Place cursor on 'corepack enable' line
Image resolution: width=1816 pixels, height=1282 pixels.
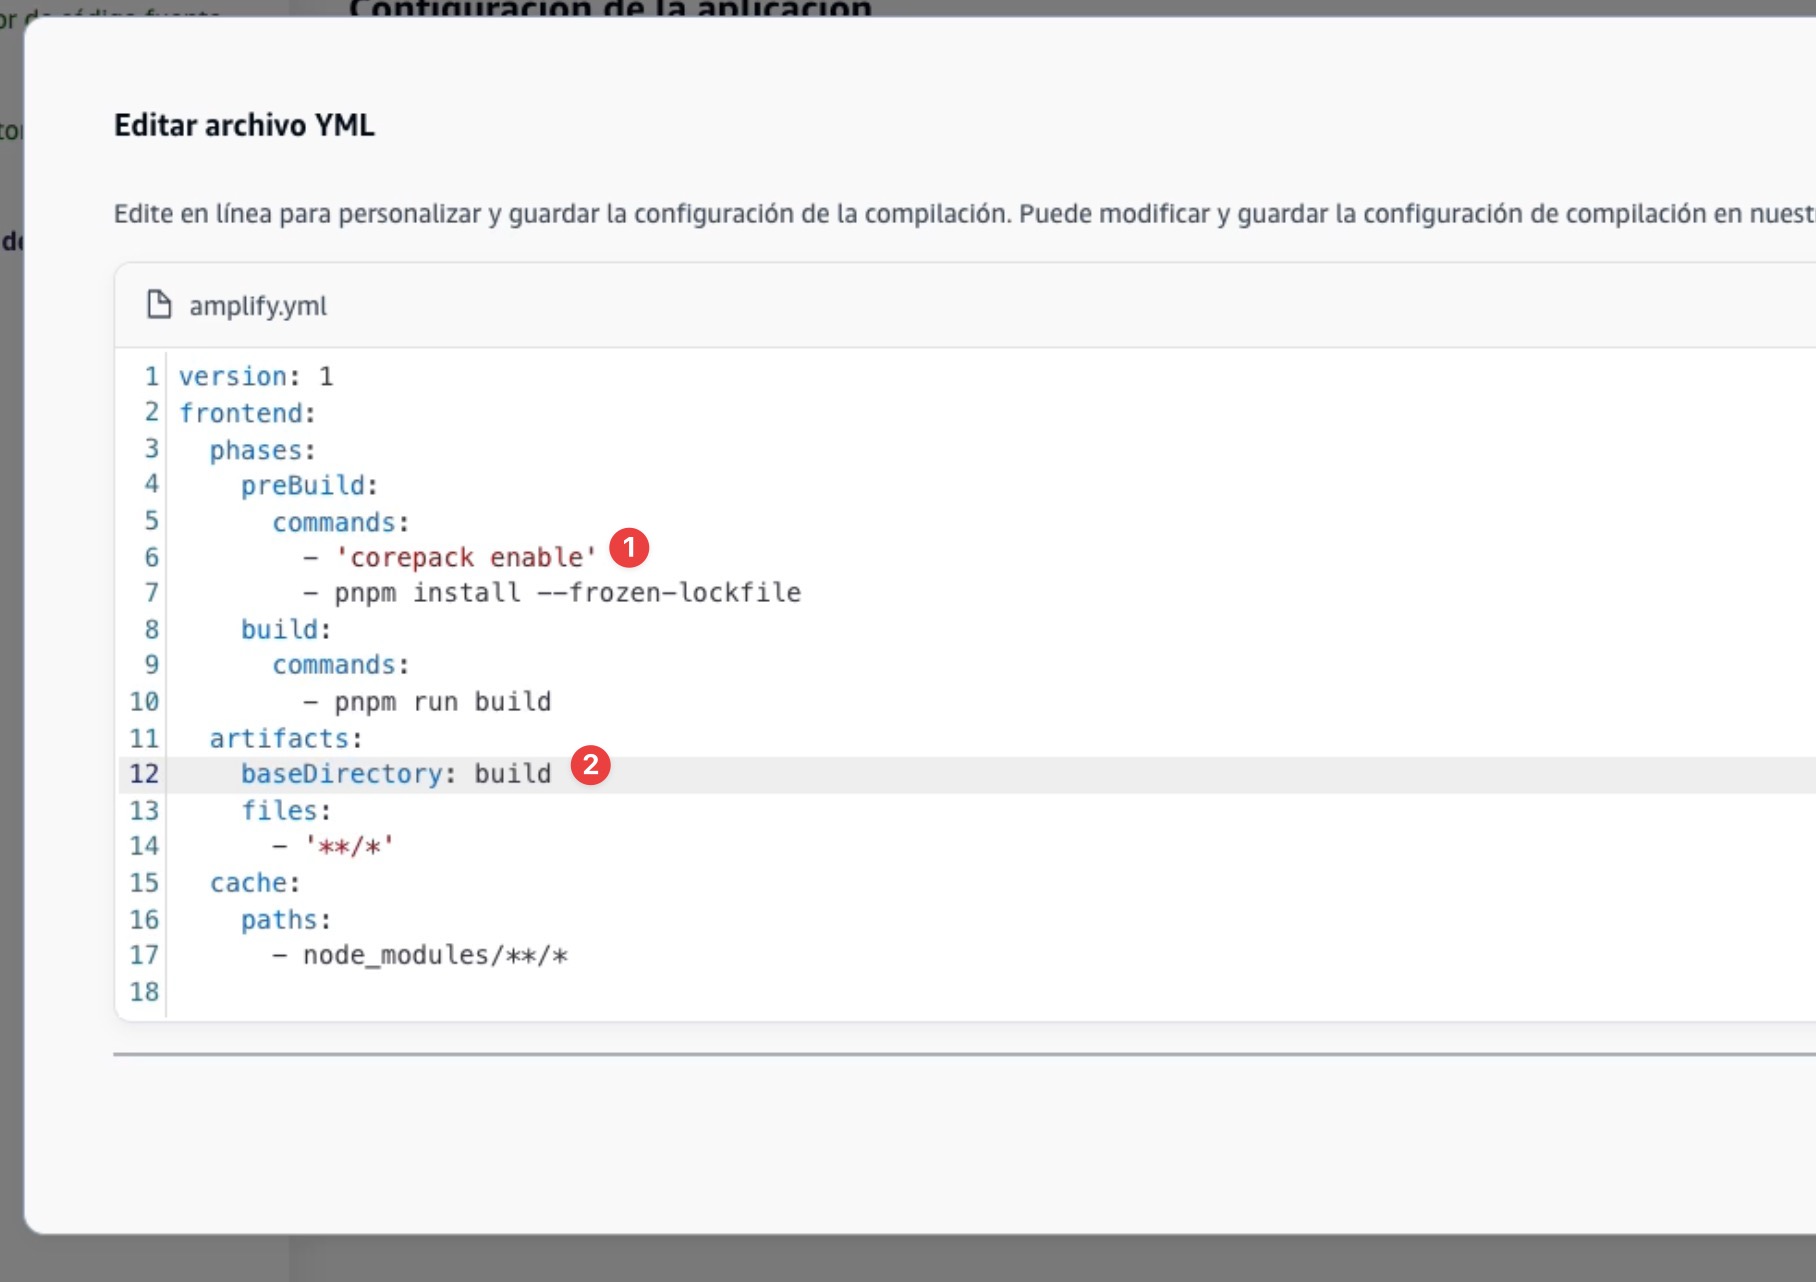pos(450,557)
